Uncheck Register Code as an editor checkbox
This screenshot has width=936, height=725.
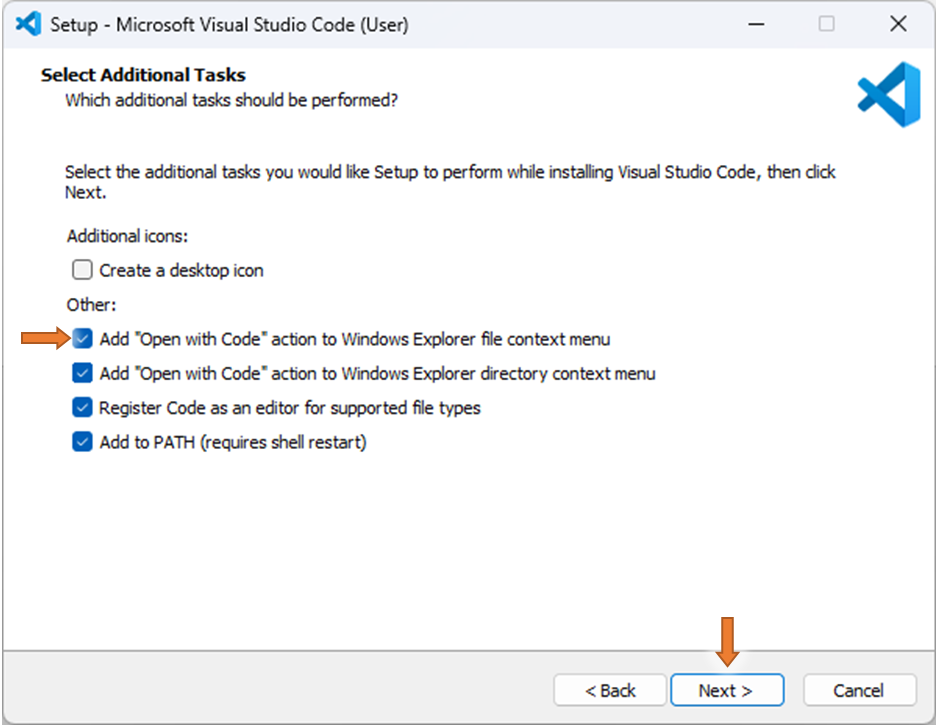point(82,408)
